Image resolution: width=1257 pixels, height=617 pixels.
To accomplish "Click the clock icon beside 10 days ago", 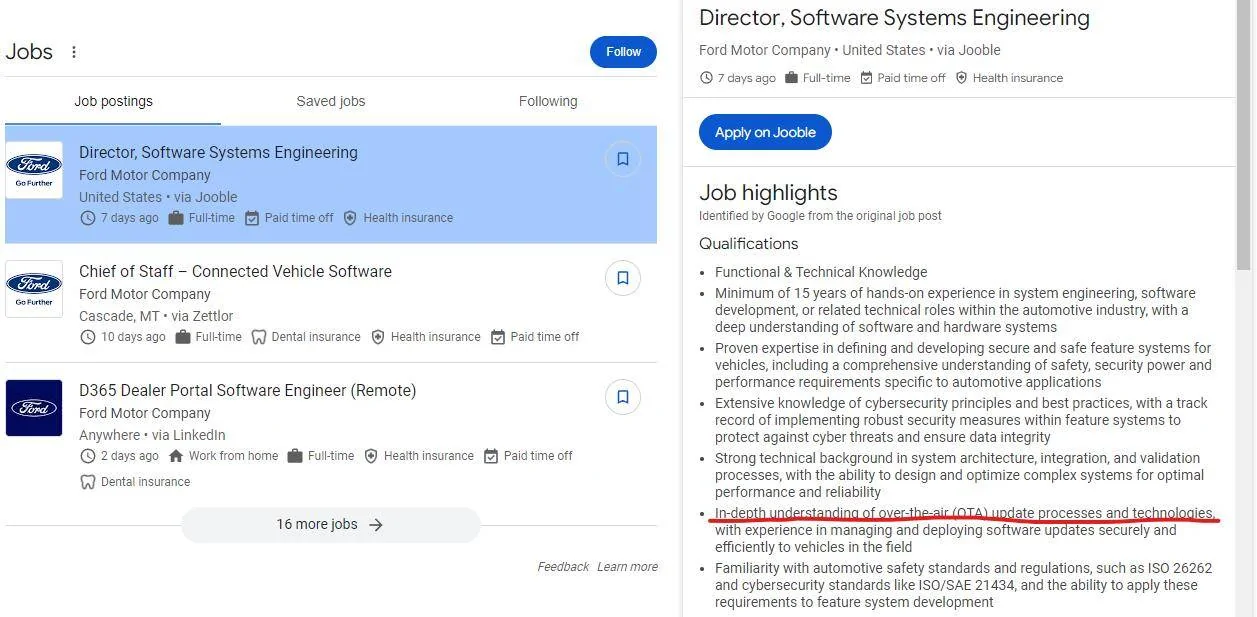I will 87,337.
